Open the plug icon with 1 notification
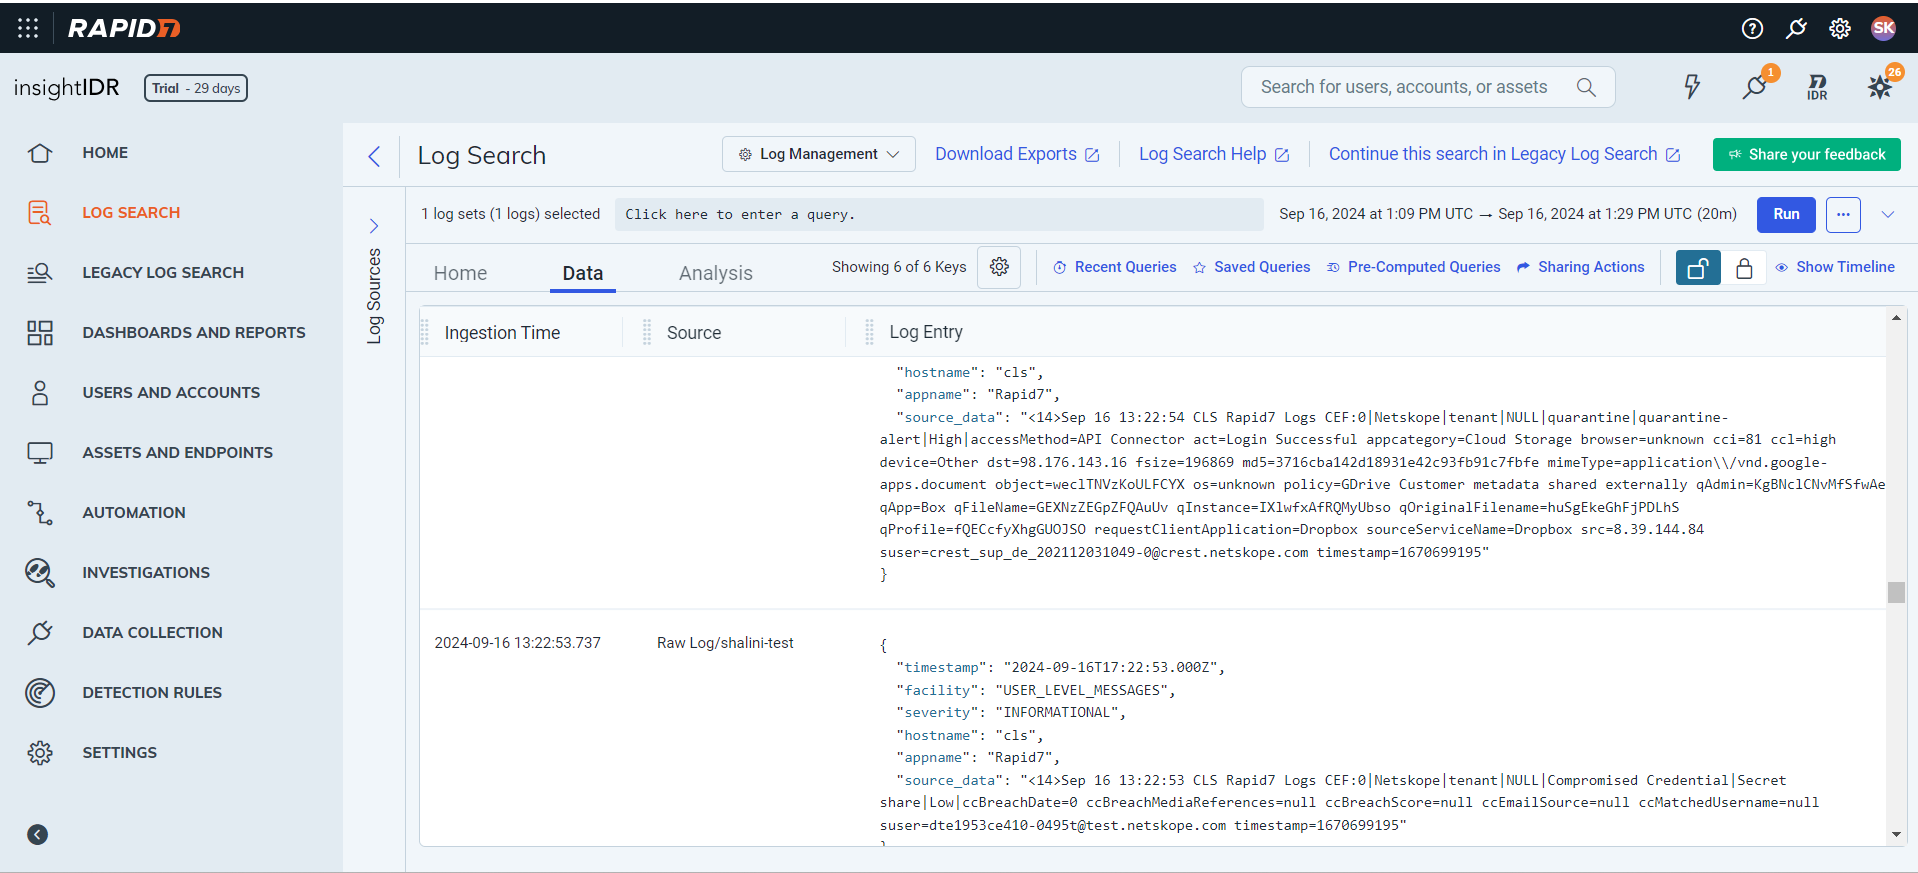This screenshot has height=873, width=1918. pos(1756,86)
